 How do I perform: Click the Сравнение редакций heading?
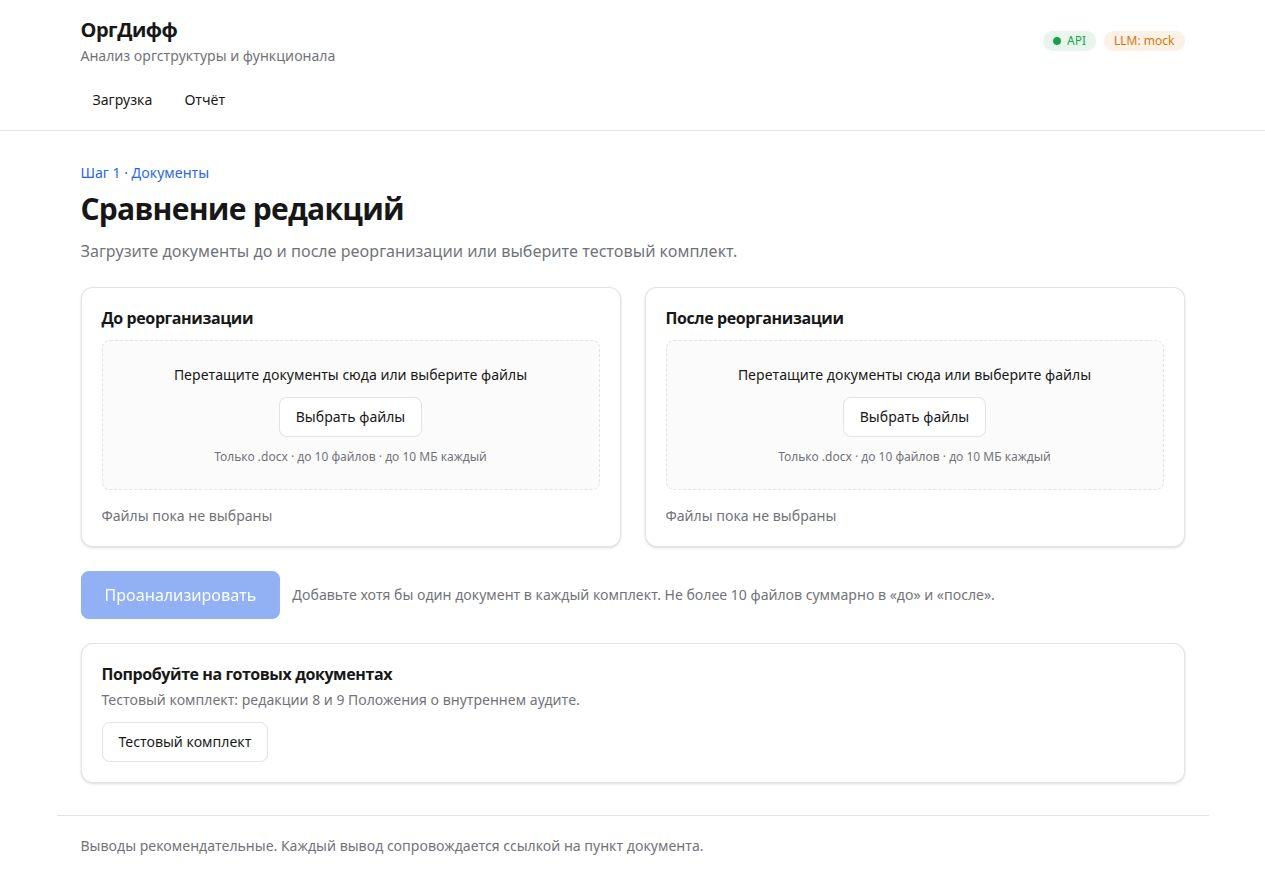pos(242,211)
